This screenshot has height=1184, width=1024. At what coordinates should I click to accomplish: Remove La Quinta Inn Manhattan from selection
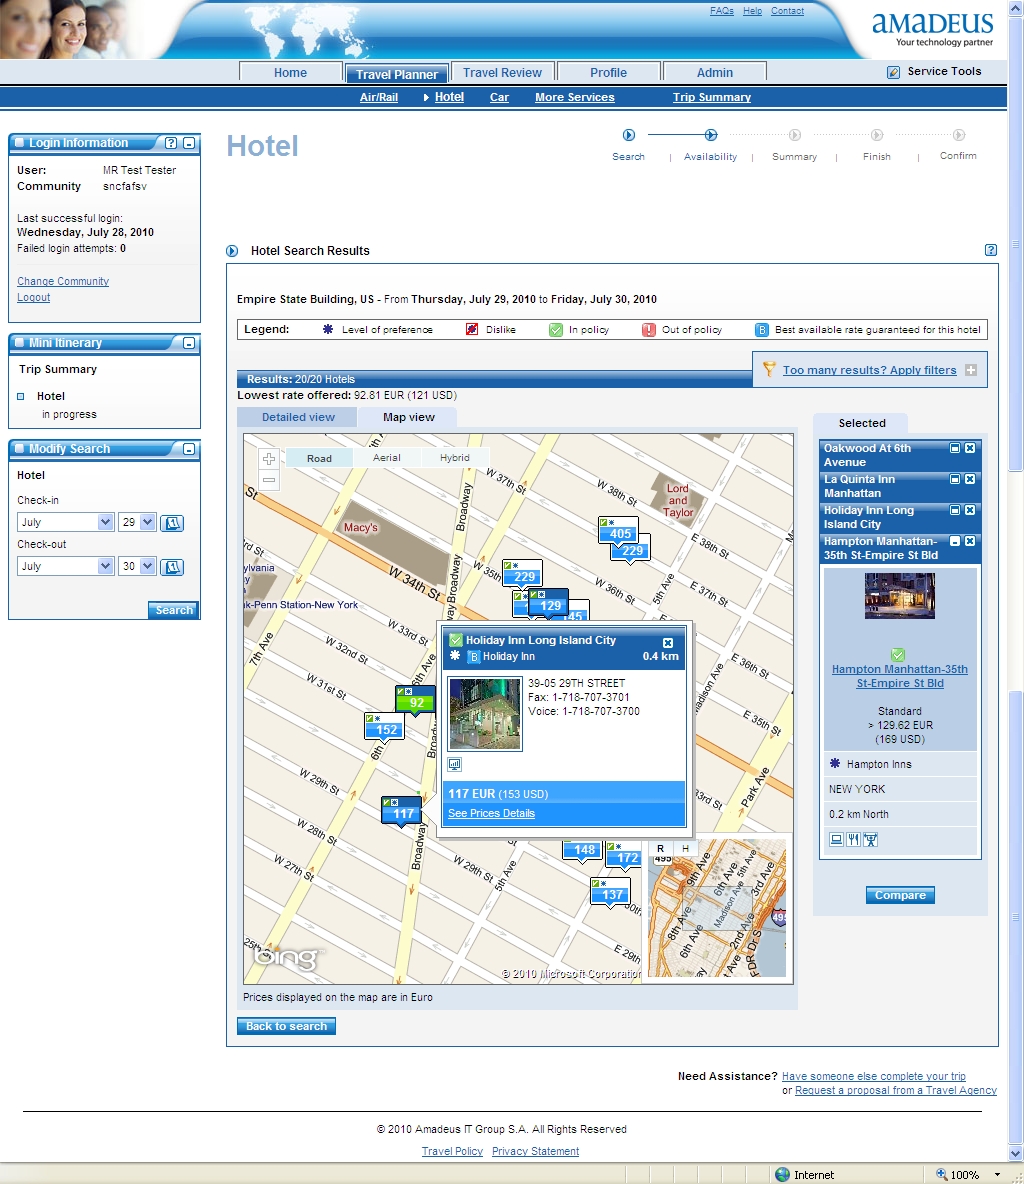(970, 479)
